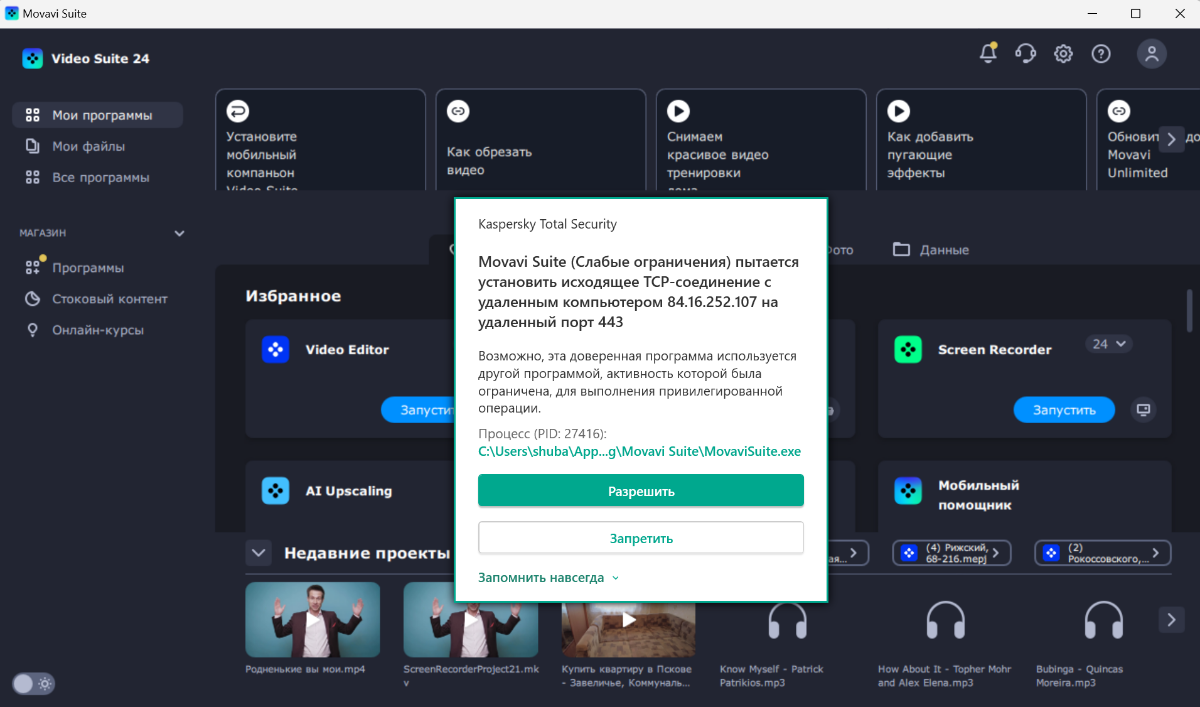Open ScreenRecorderProject21 thumbnail
Screen dimensions: 1200x707
click(x=471, y=620)
